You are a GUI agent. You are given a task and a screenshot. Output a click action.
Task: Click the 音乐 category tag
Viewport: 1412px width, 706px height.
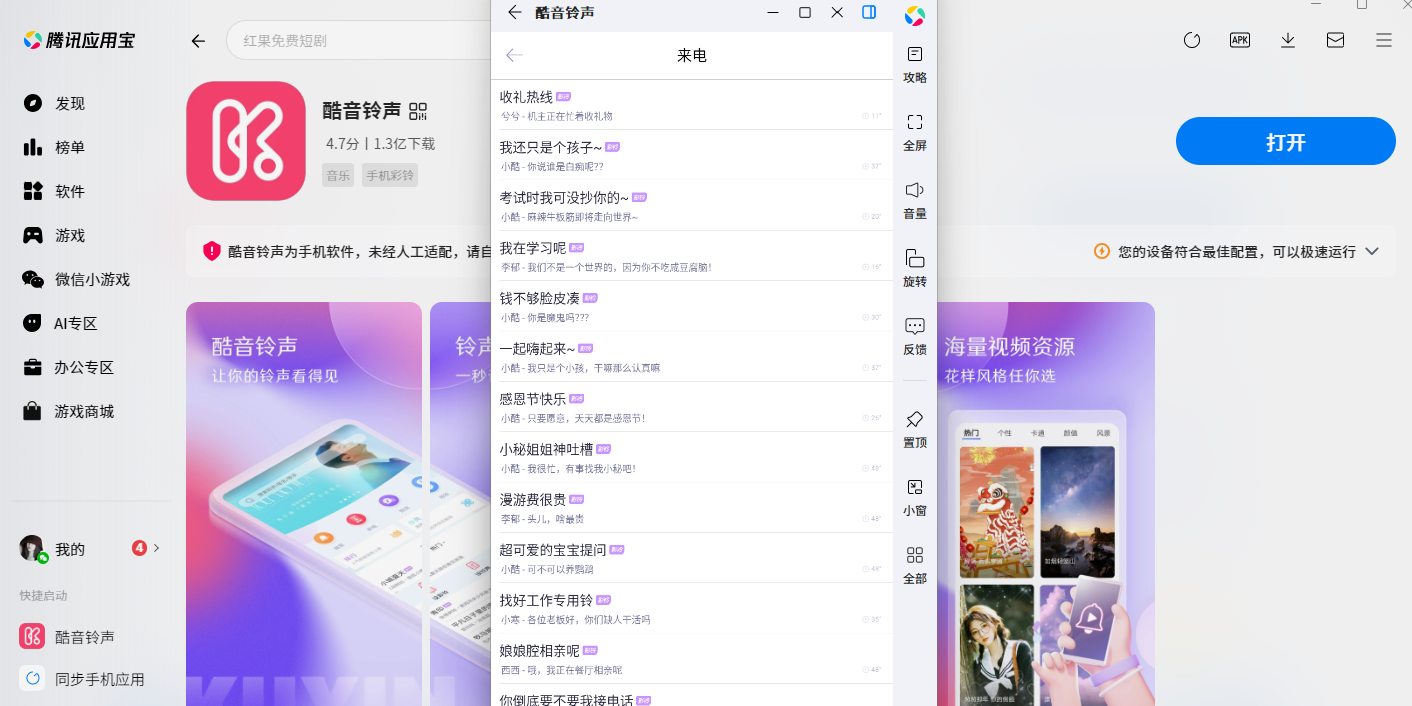[338, 175]
